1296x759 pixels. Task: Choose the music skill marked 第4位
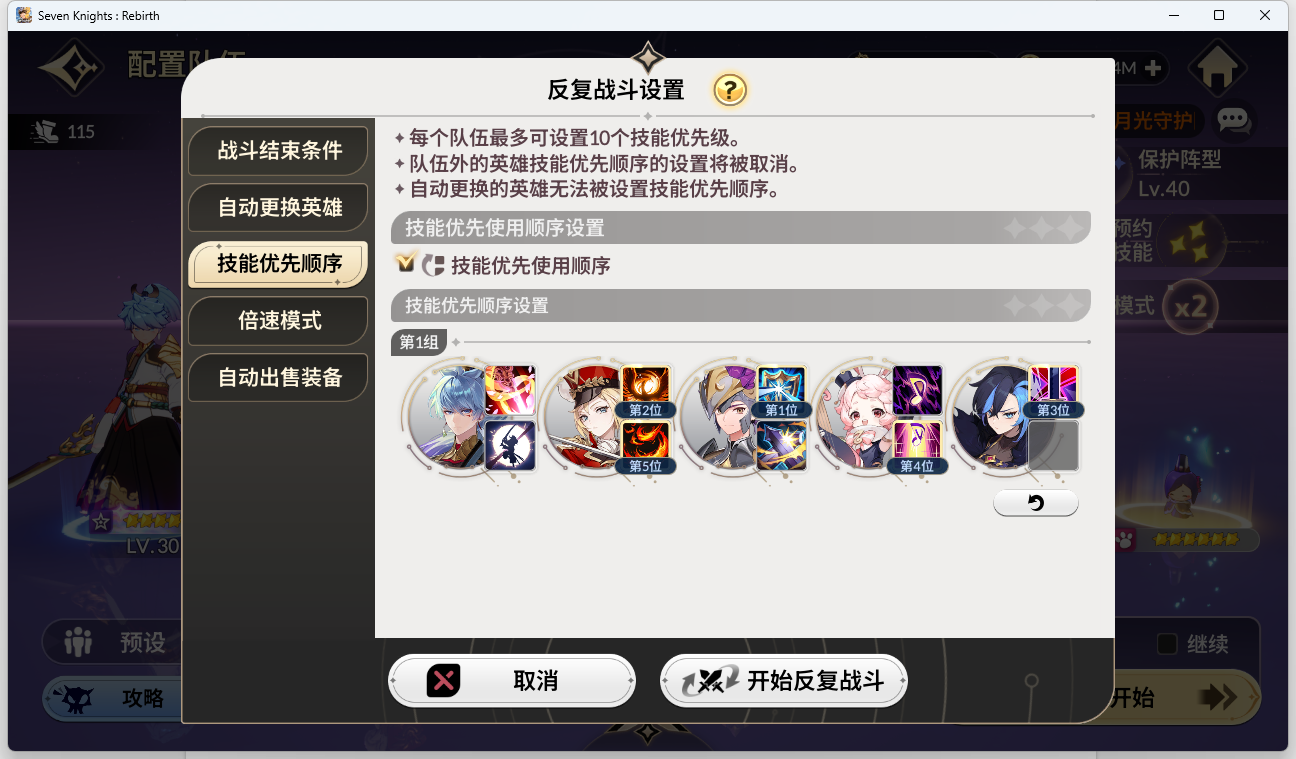917,446
